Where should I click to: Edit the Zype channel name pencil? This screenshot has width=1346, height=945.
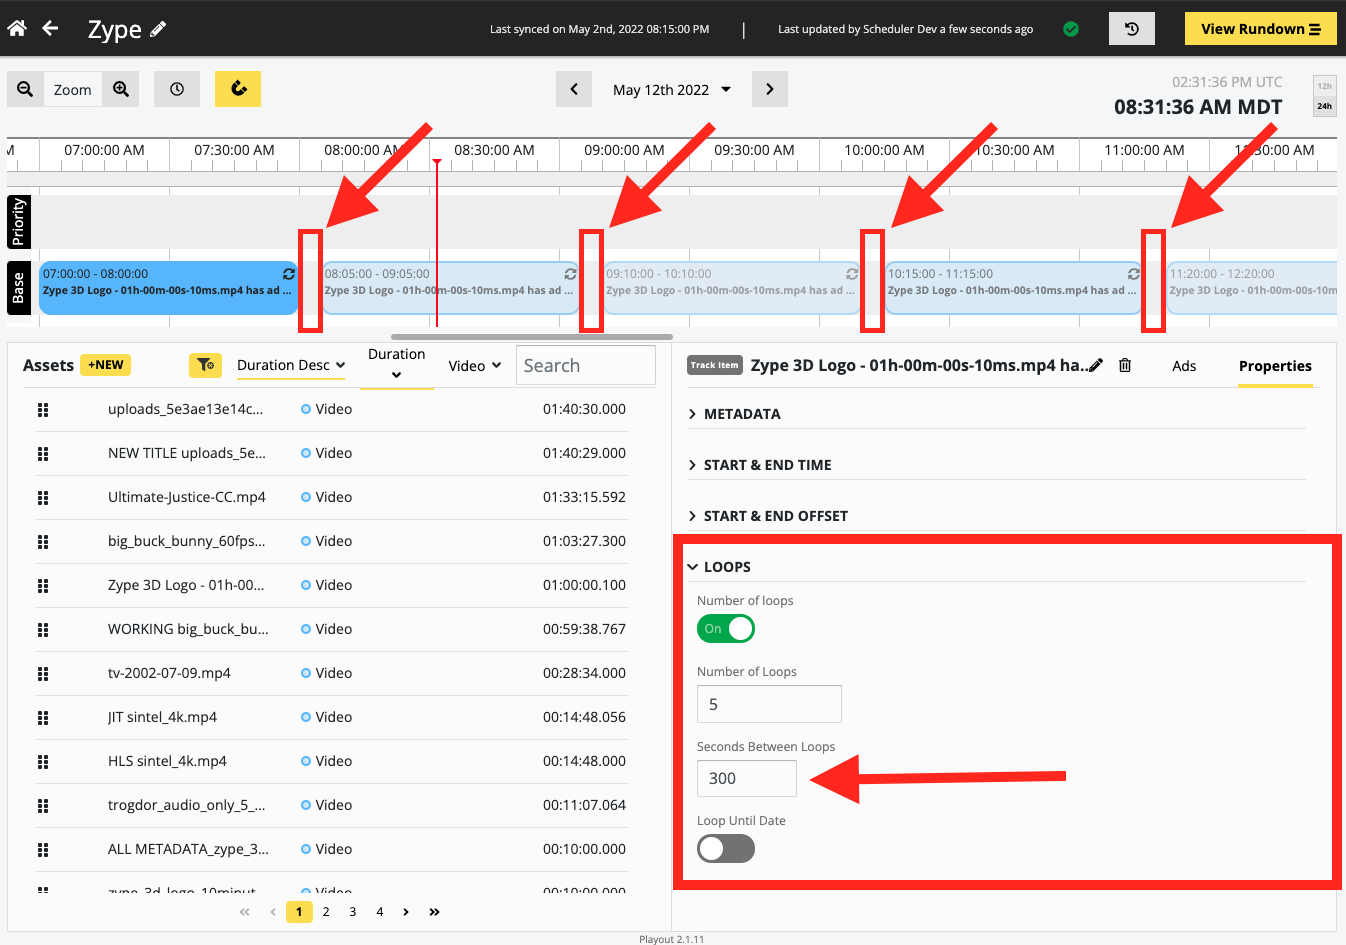pyautogui.click(x=158, y=29)
